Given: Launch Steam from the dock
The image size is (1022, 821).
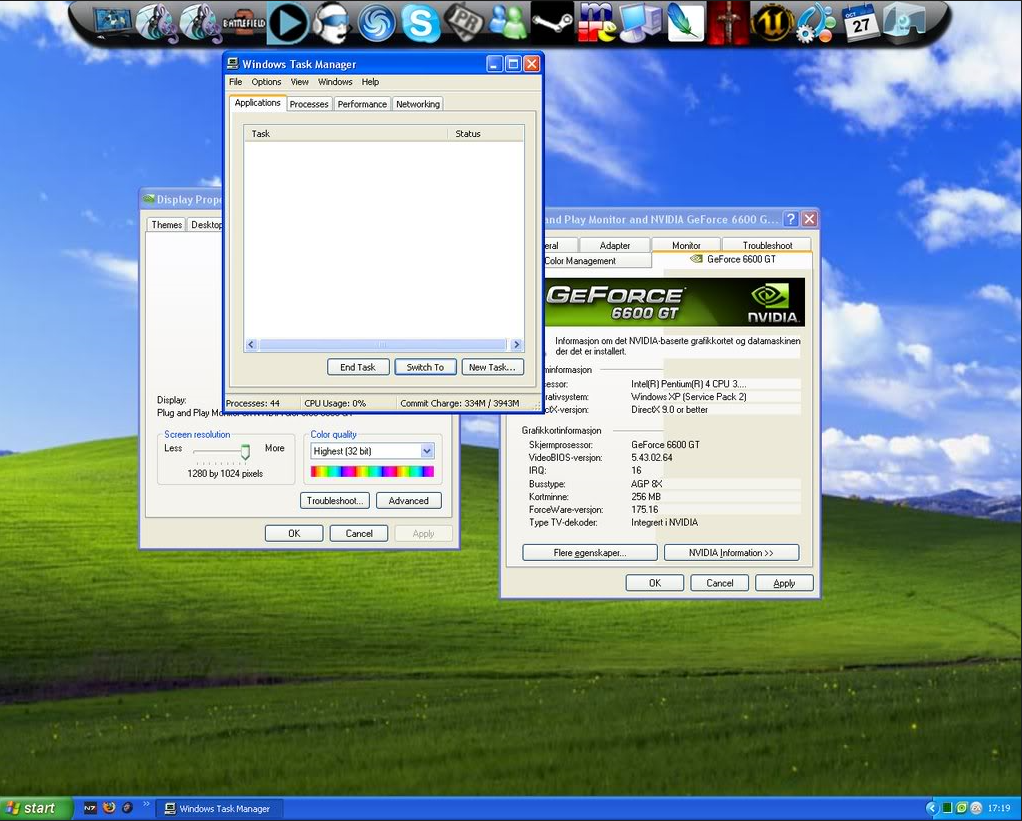Looking at the screenshot, I should coord(552,23).
